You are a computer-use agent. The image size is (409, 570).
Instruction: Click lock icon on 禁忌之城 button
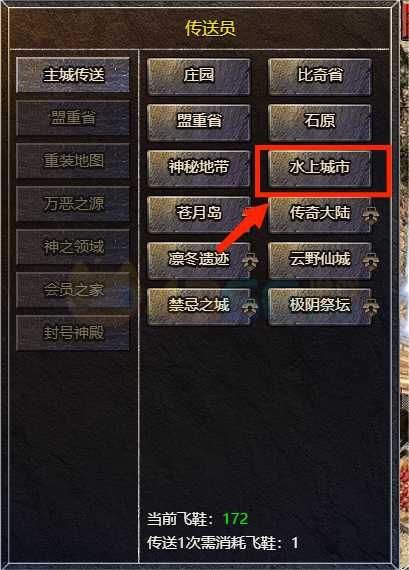pos(249,308)
